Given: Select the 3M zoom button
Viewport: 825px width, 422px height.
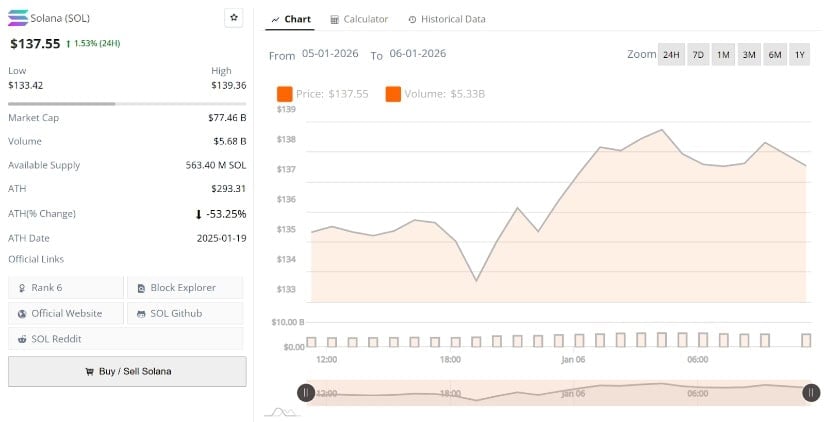Looking at the screenshot, I should click(x=749, y=55).
